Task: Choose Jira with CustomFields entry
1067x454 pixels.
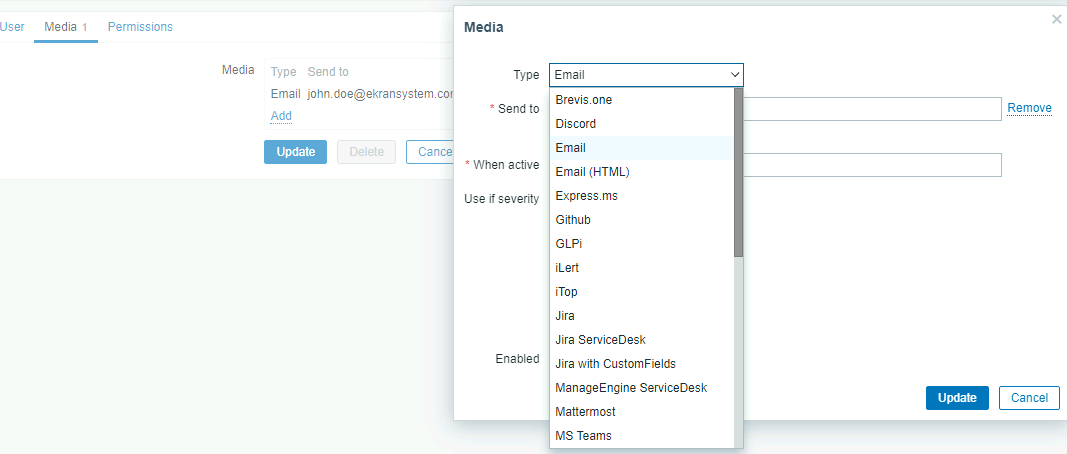Action: (x=616, y=364)
